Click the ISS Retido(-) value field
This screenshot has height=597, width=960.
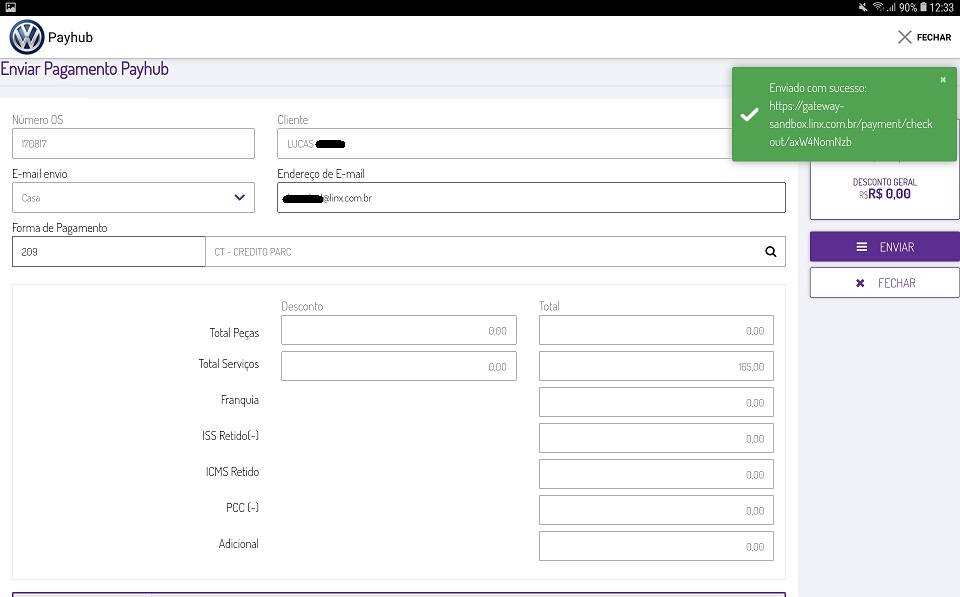click(x=656, y=438)
